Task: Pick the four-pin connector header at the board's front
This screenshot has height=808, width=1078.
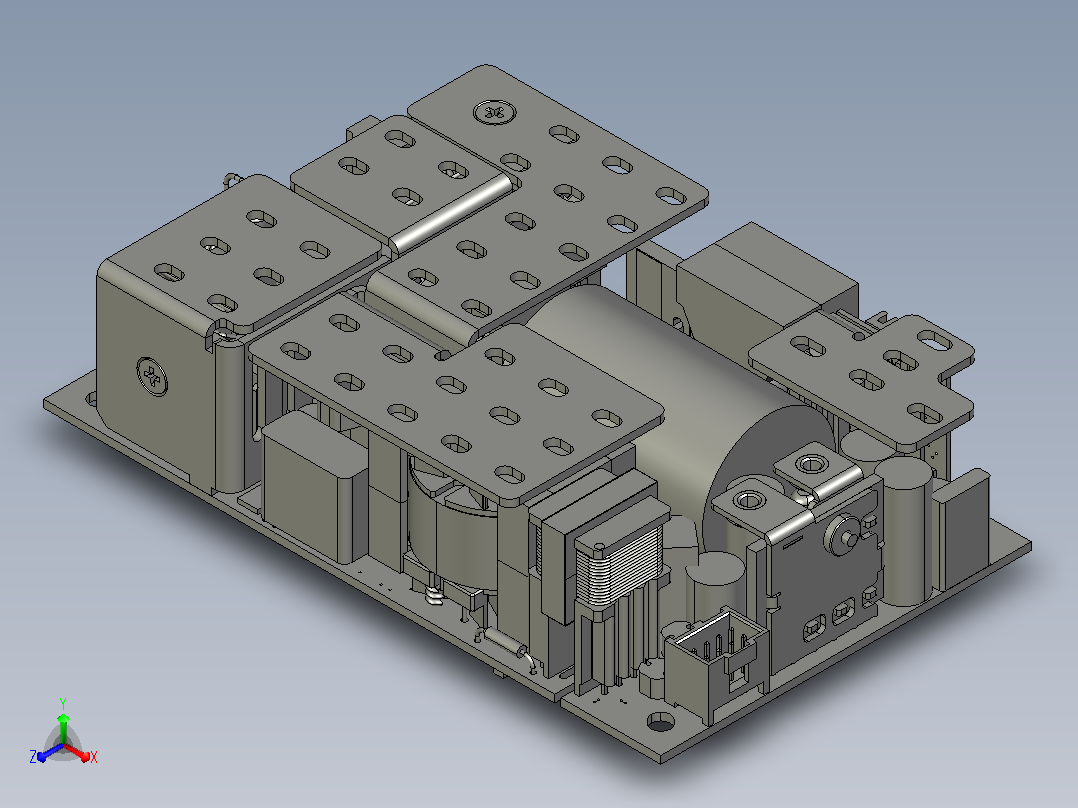Action: [716, 666]
